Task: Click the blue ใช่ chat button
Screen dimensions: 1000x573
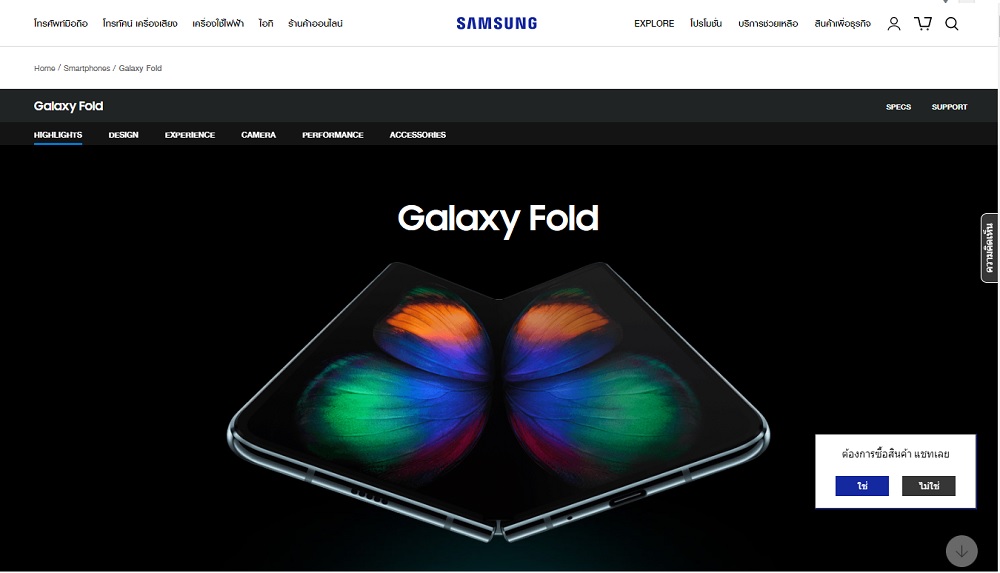Action: (x=862, y=486)
